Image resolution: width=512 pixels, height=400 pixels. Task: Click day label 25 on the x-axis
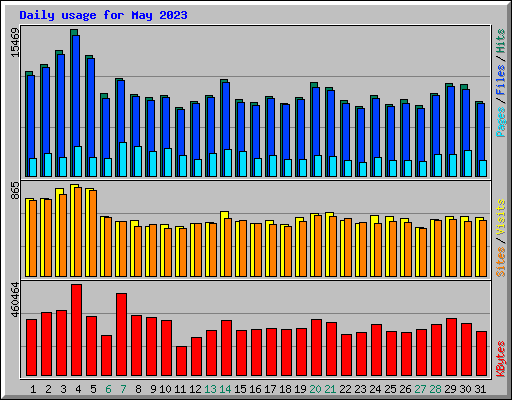(390, 389)
